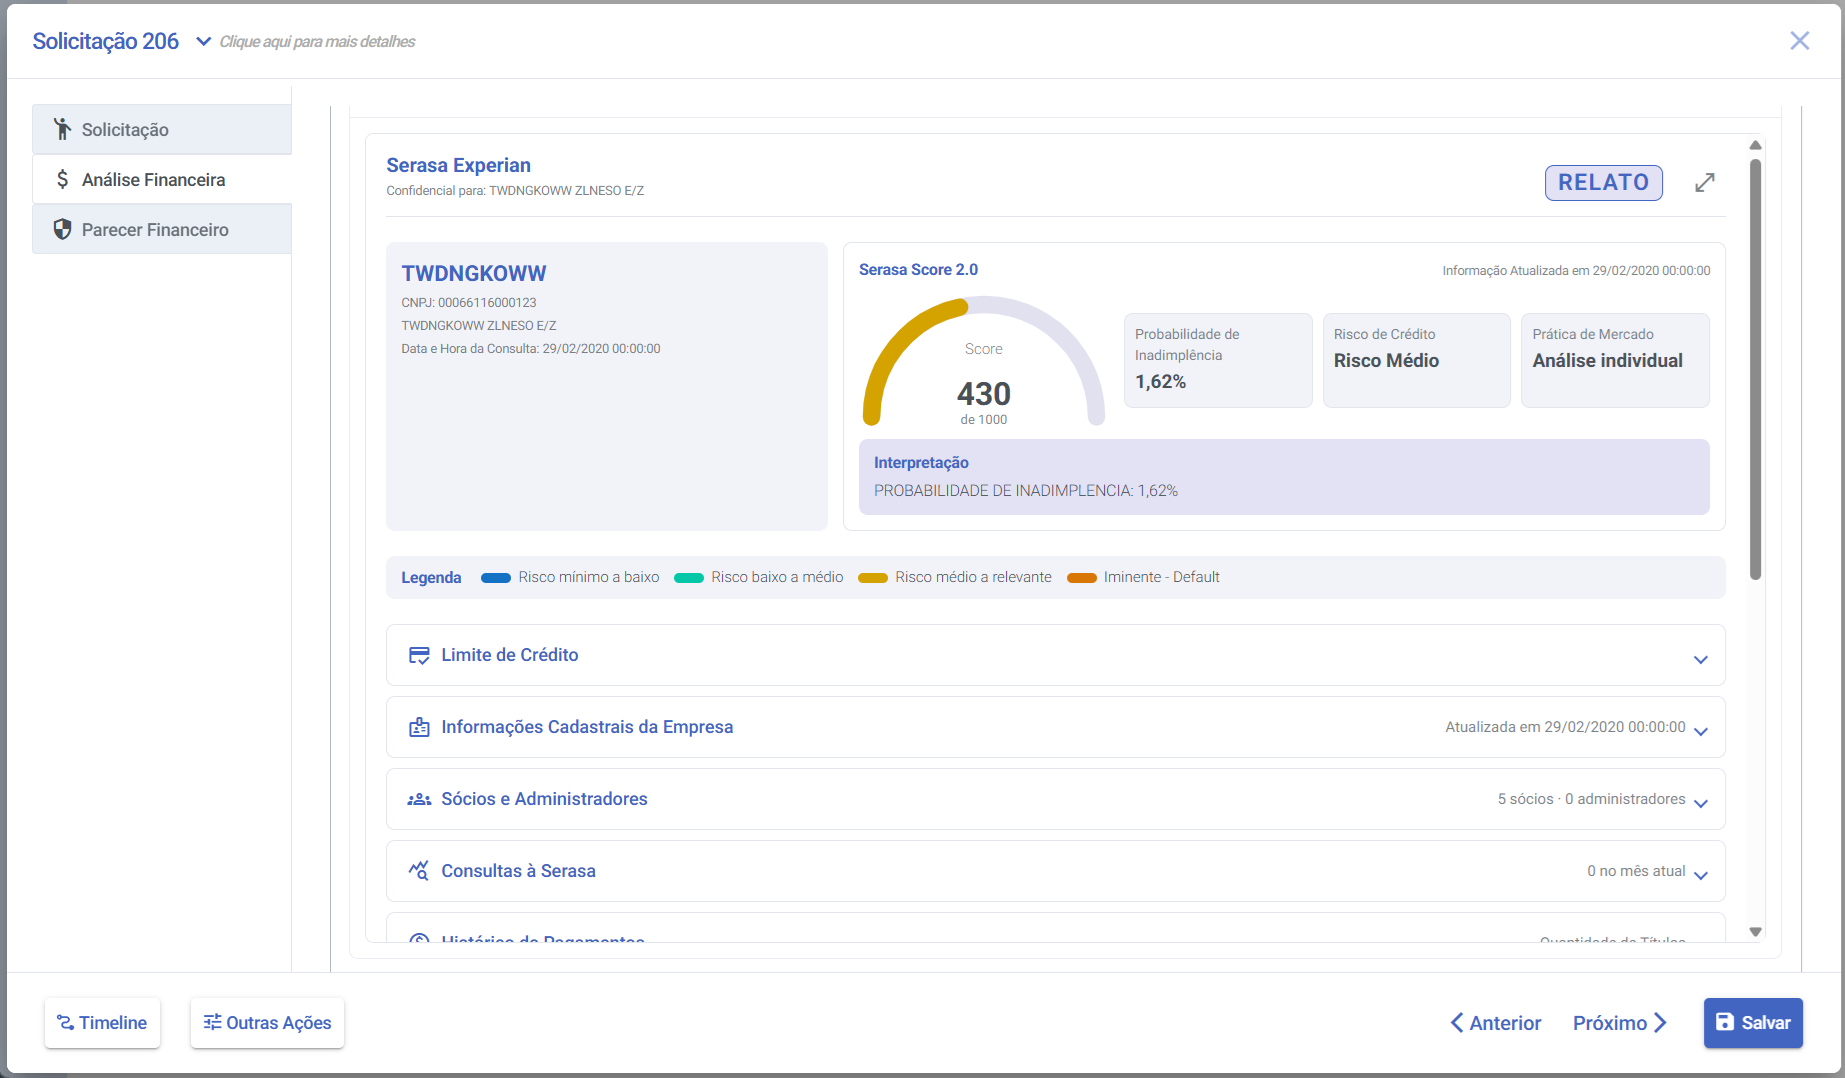Image resolution: width=1845 pixels, height=1078 pixels.
Task: Click the 'Clique aqui para mais detalhes' hint
Action: point(317,41)
